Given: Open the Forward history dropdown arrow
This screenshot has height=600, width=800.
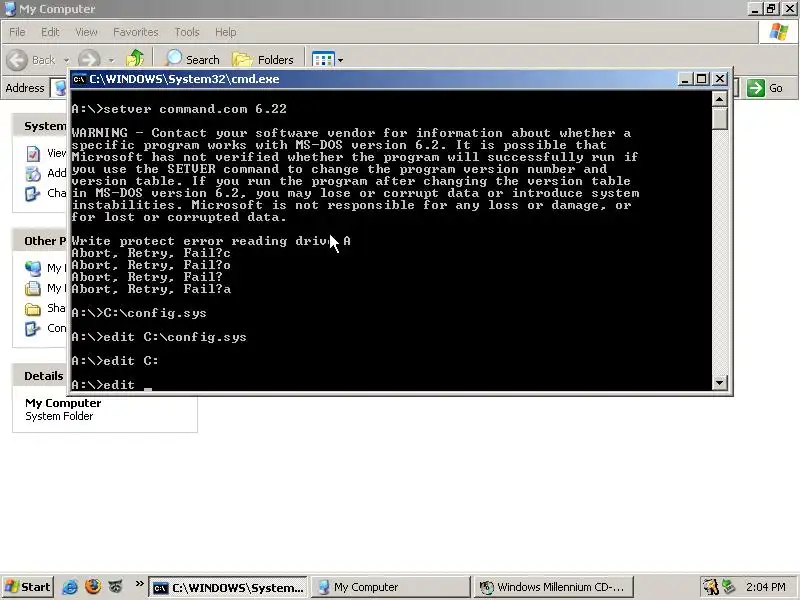Looking at the screenshot, I should coord(112,60).
